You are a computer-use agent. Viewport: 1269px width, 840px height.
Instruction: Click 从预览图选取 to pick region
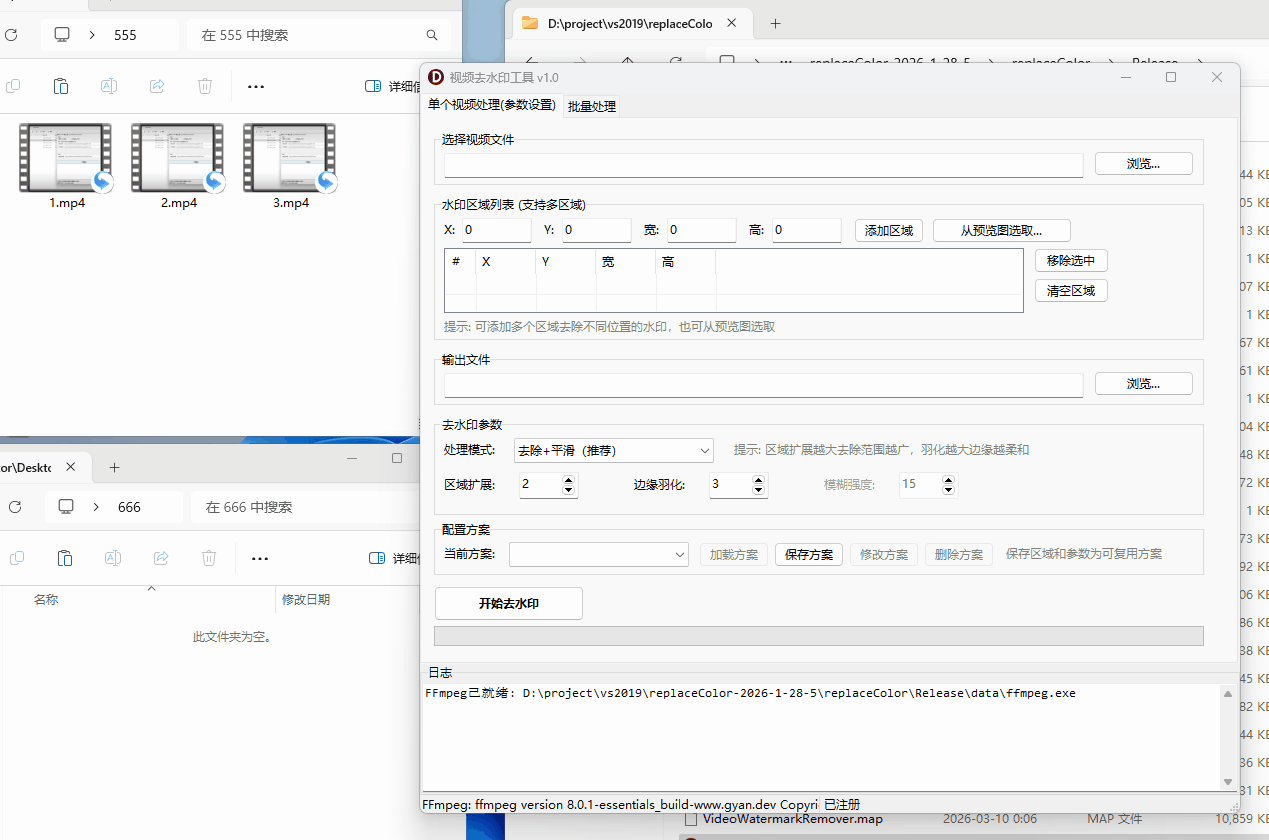point(1001,230)
